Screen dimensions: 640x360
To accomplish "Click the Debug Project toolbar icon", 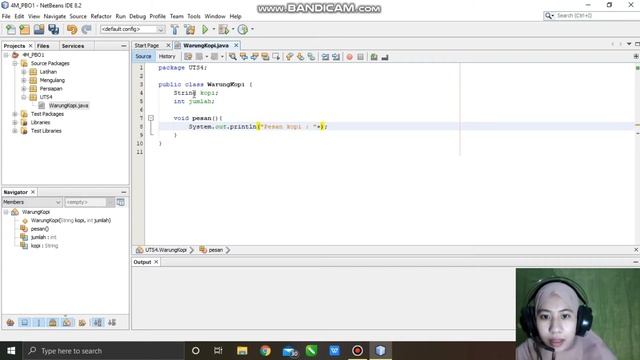I will coord(223,29).
